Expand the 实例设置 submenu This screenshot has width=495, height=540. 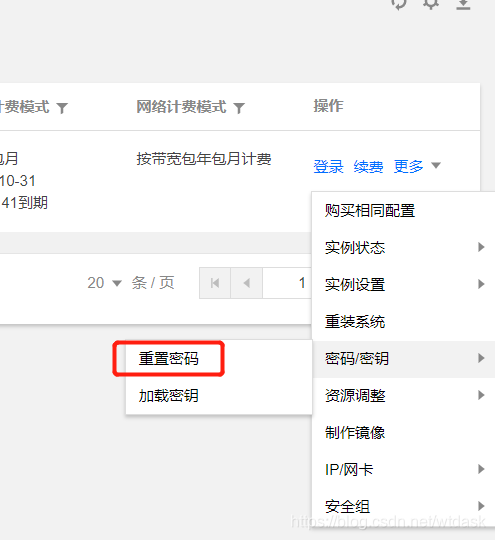tap(403, 284)
